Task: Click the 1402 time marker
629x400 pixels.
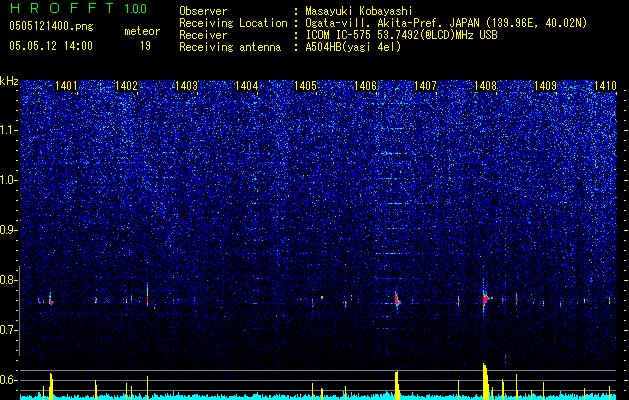Action: point(126,85)
